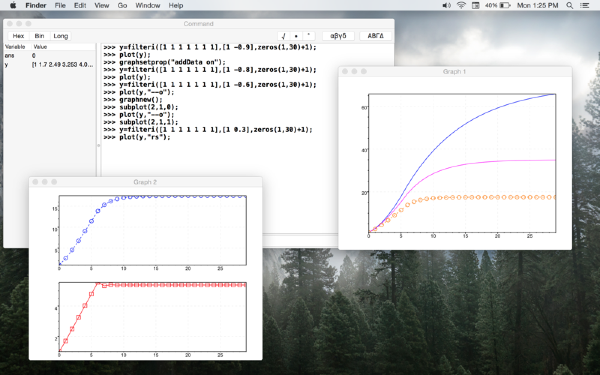The width and height of the screenshot is (600, 375).
Task: Toggle Bin number display
Action: point(39,36)
